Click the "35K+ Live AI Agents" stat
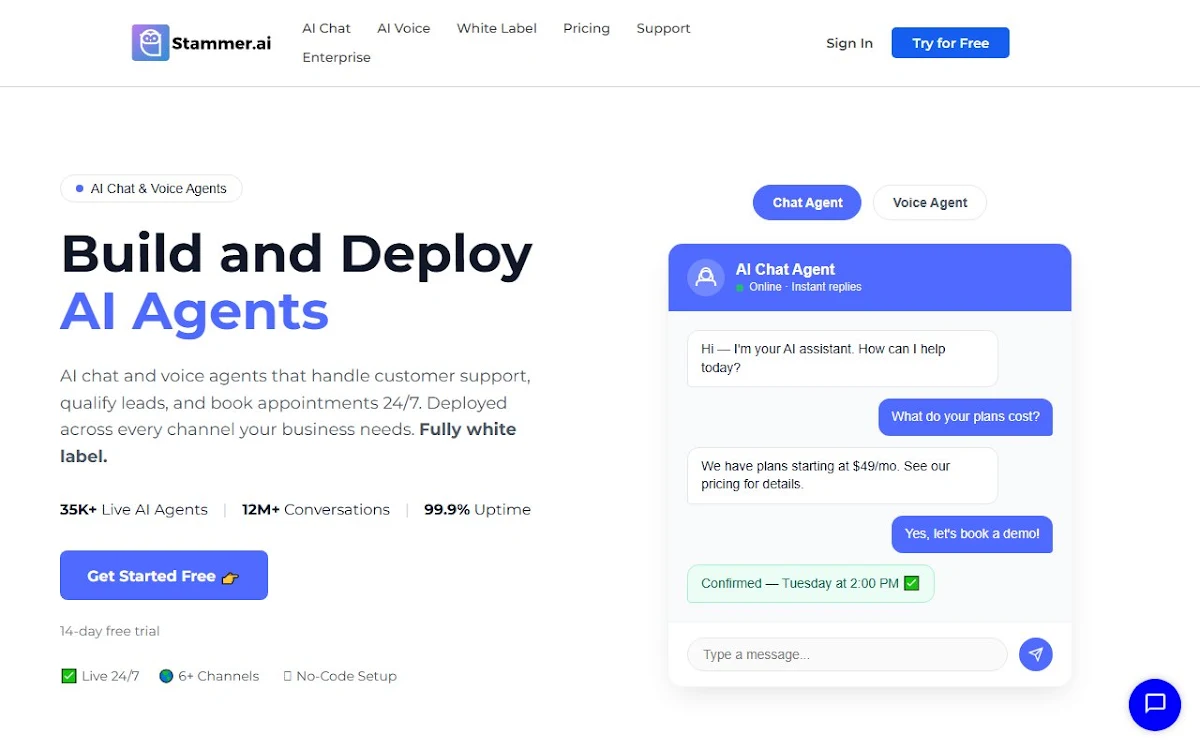 point(134,509)
